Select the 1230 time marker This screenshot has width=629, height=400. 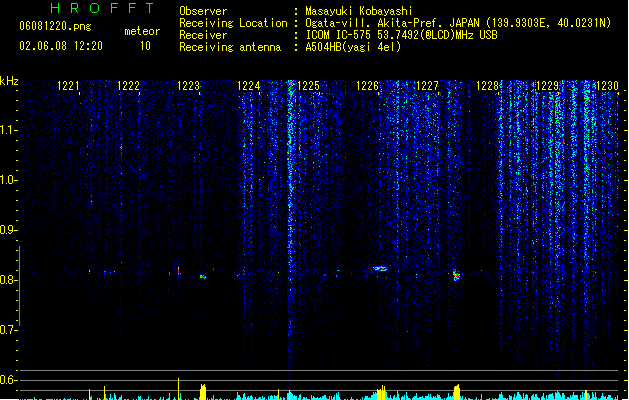pos(607,86)
